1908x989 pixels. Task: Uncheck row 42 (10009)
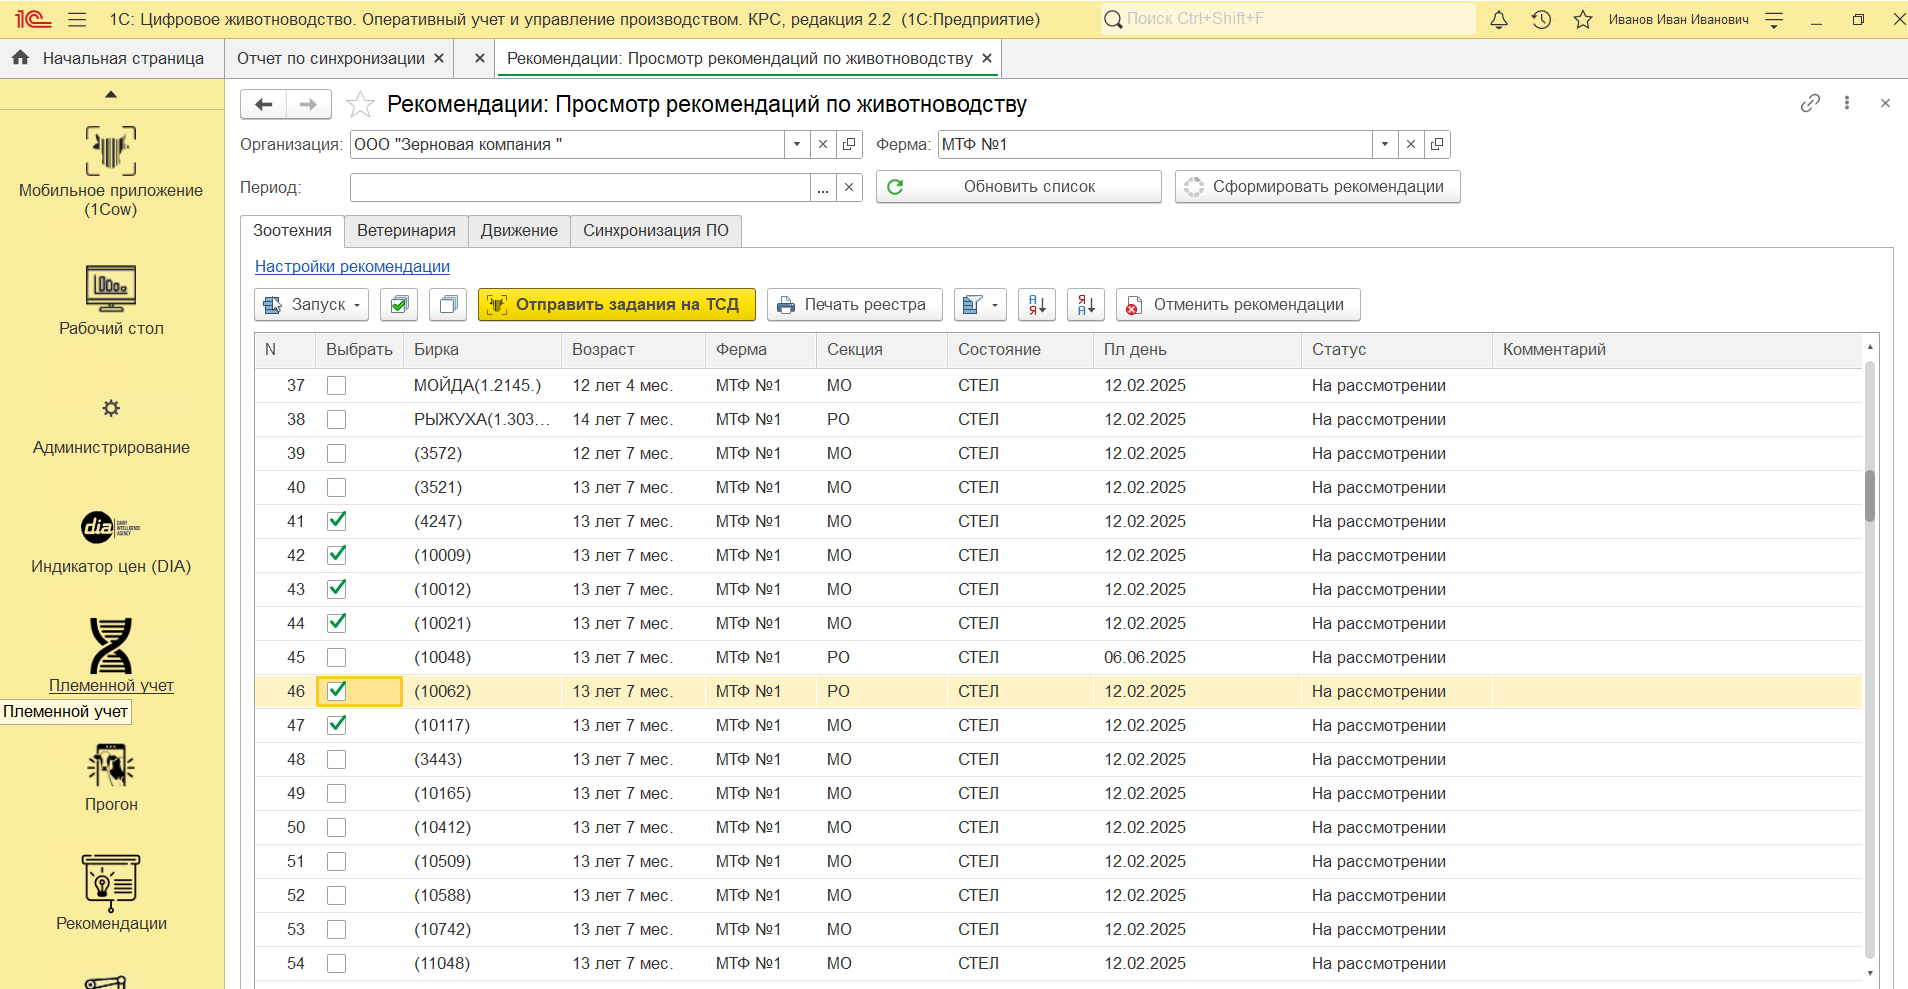[337, 555]
